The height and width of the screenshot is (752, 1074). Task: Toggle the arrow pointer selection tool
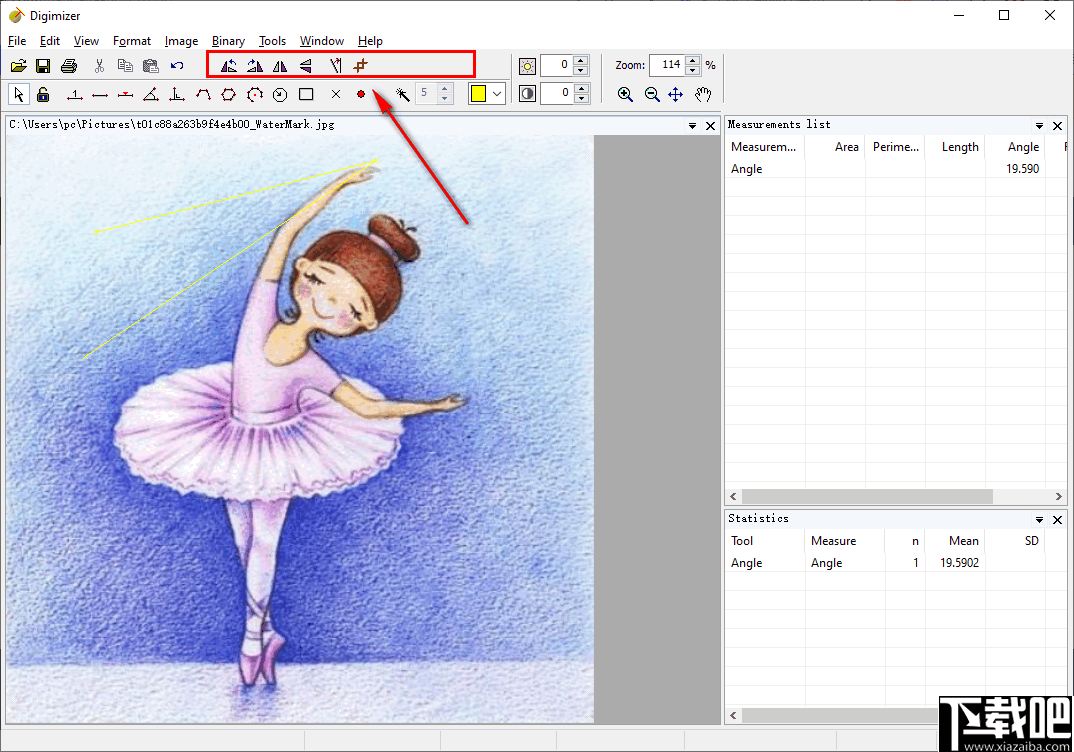(18, 94)
